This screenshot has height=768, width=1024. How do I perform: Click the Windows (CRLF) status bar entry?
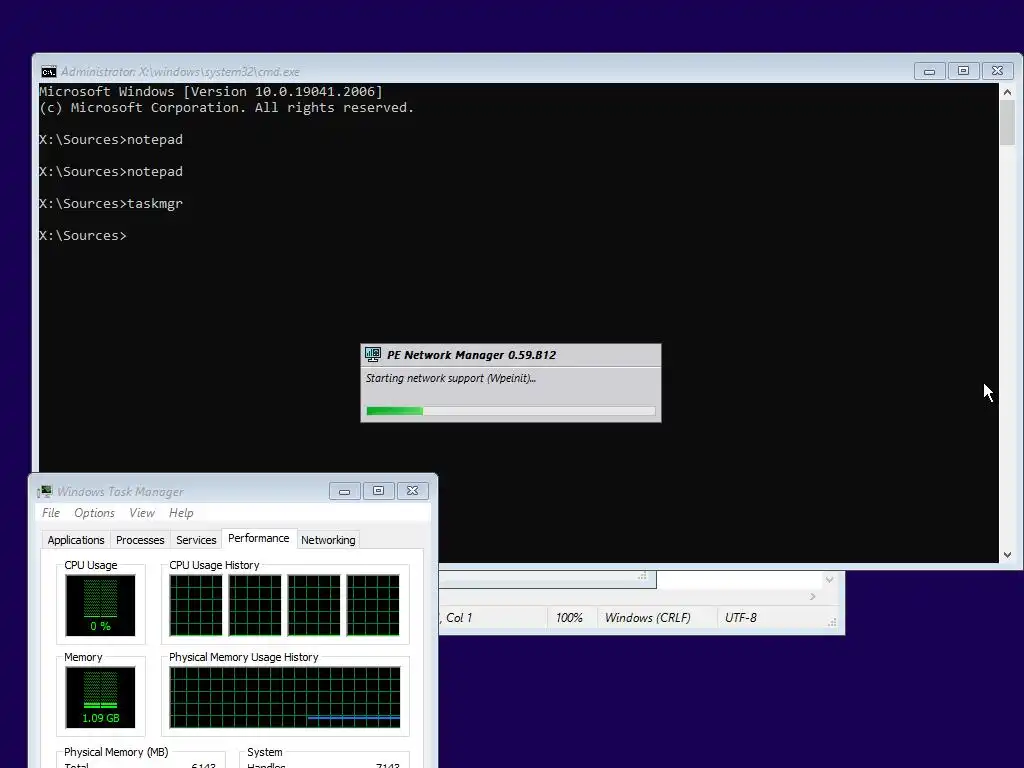coord(648,618)
